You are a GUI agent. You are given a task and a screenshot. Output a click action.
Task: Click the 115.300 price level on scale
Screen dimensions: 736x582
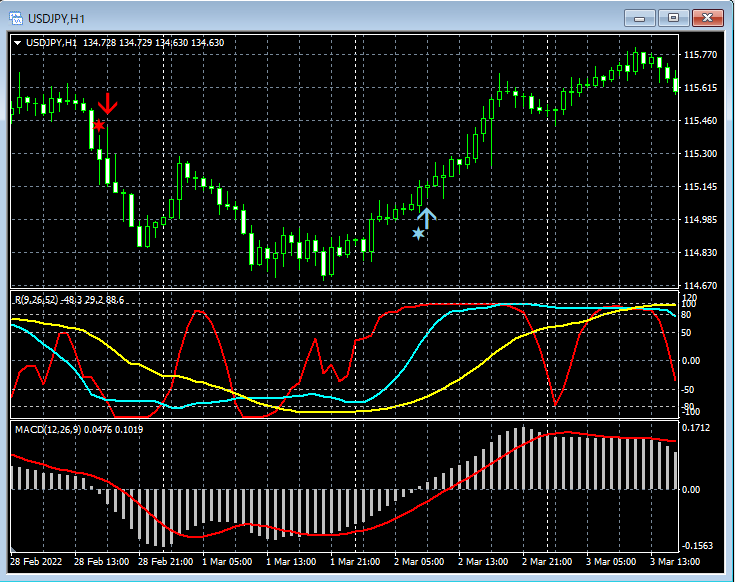[x=700, y=153]
